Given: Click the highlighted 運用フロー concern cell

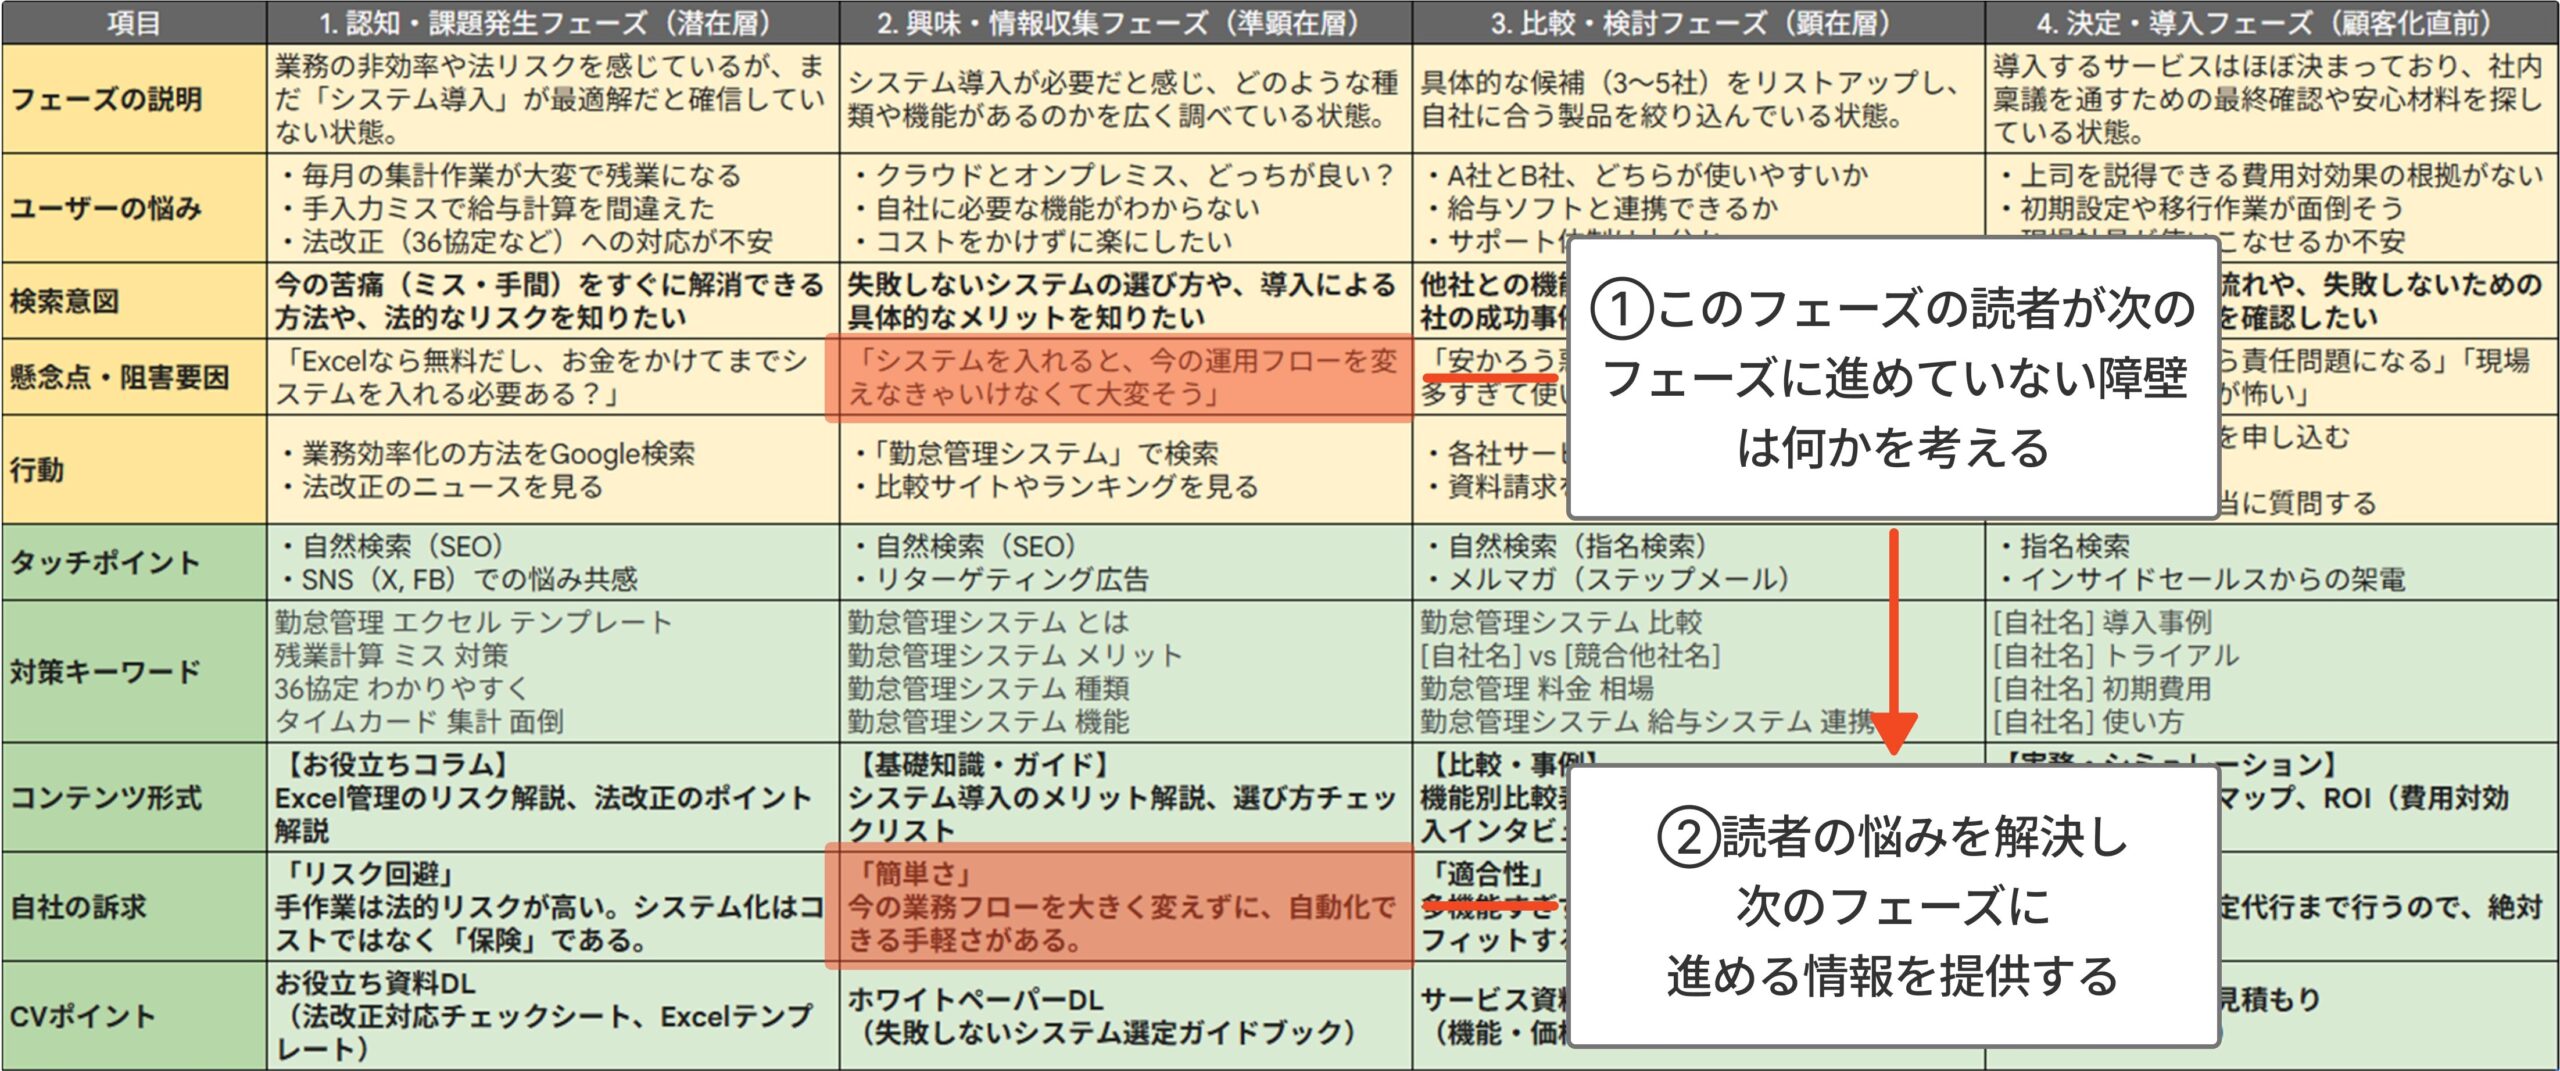Looking at the screenshot, I should point(1120,377).
